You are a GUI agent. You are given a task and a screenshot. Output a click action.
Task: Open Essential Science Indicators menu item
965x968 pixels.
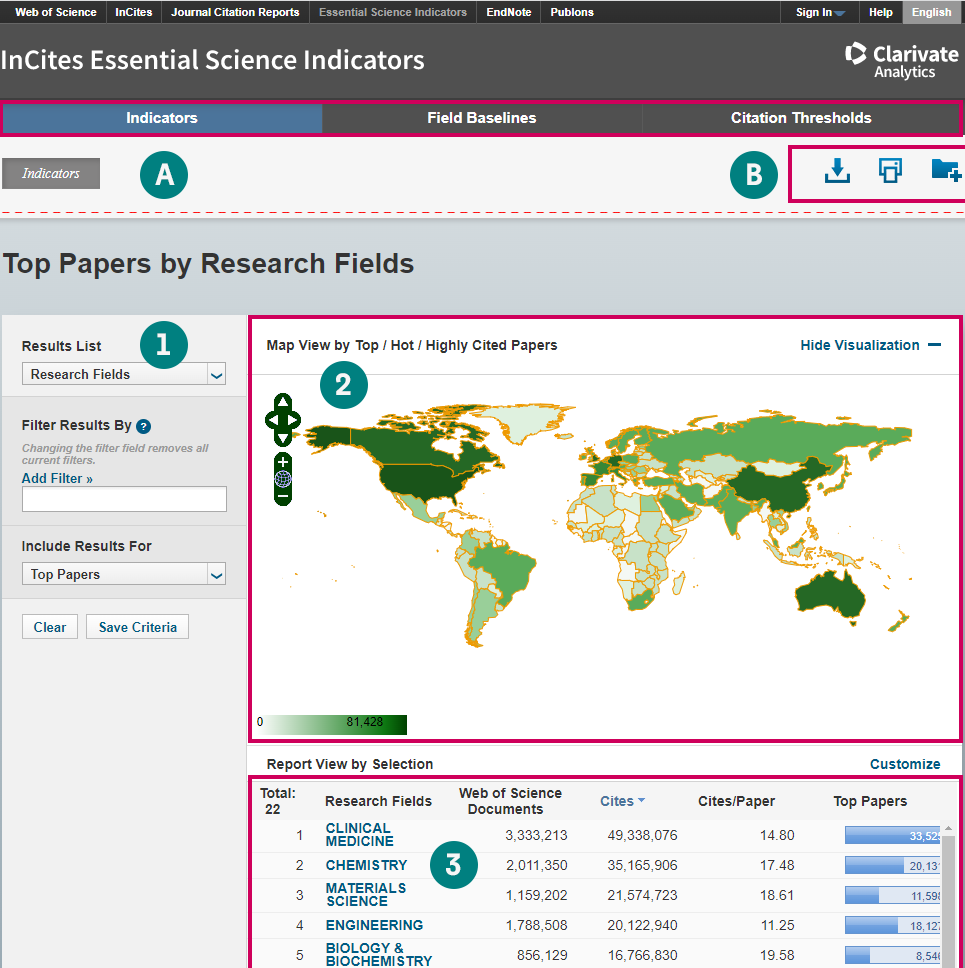click(x=393, y=12)
